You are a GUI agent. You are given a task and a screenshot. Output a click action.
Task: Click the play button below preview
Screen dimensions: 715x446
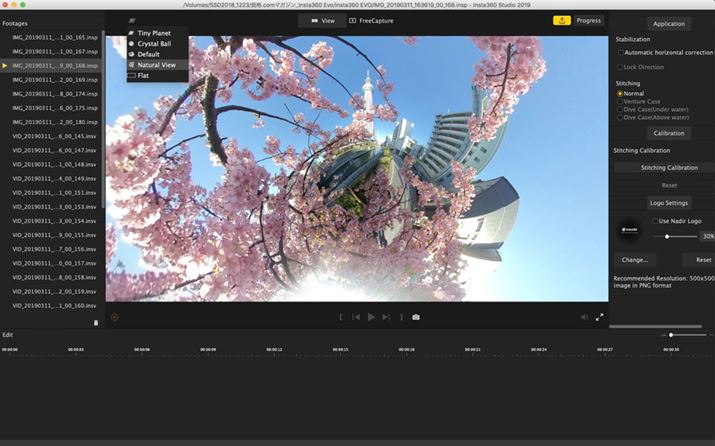point(371,317)
